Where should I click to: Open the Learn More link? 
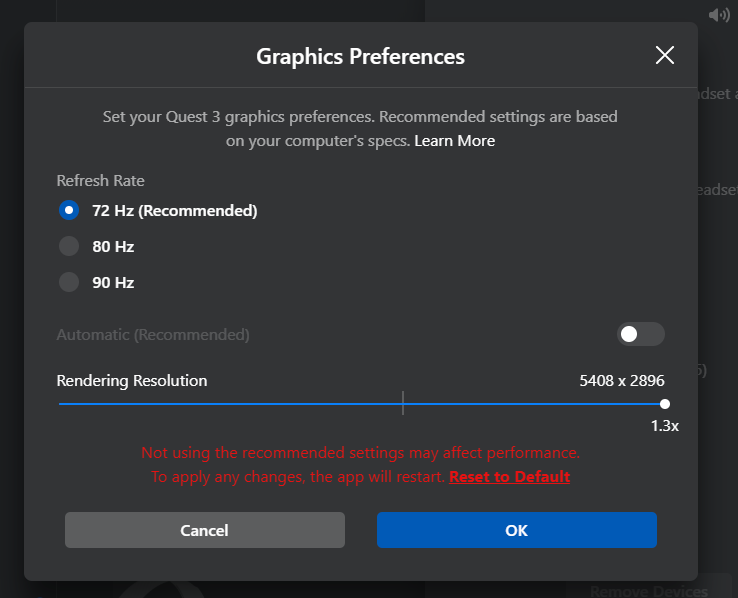[x=454, y=141]
